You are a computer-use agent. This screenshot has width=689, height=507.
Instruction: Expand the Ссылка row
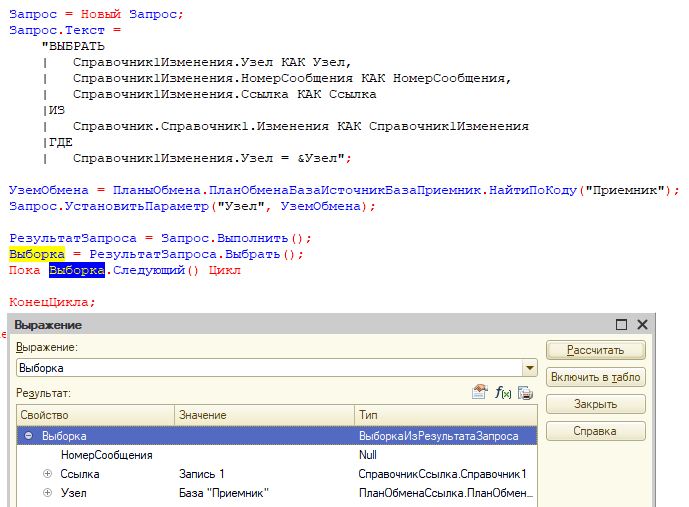47,474
